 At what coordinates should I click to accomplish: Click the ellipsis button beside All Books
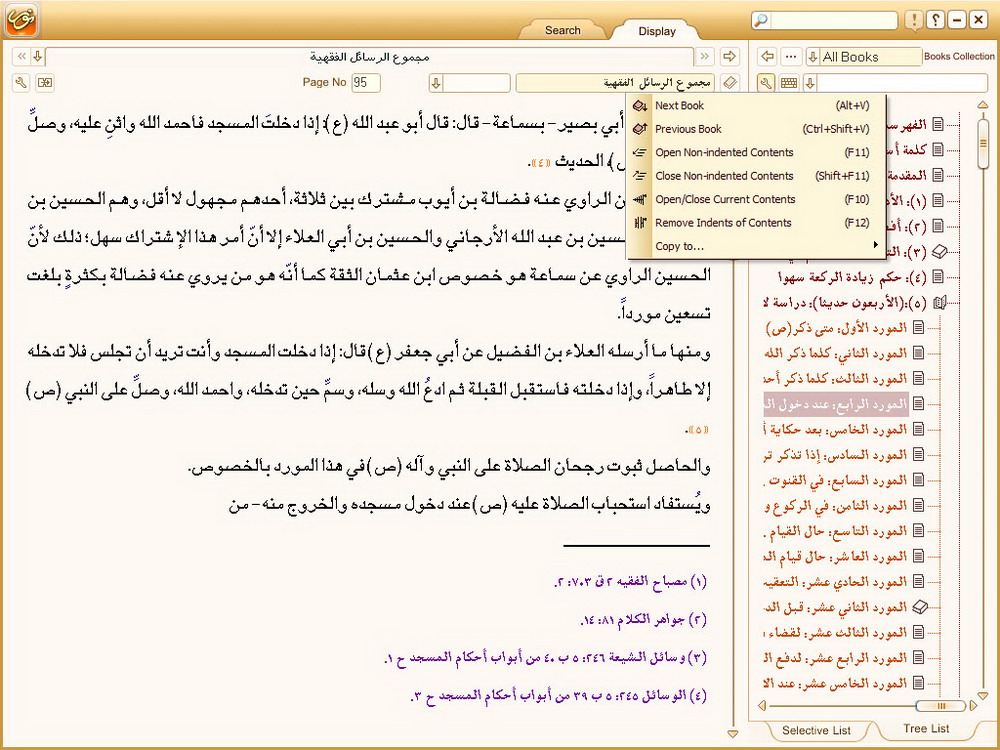tap(791, 56)
